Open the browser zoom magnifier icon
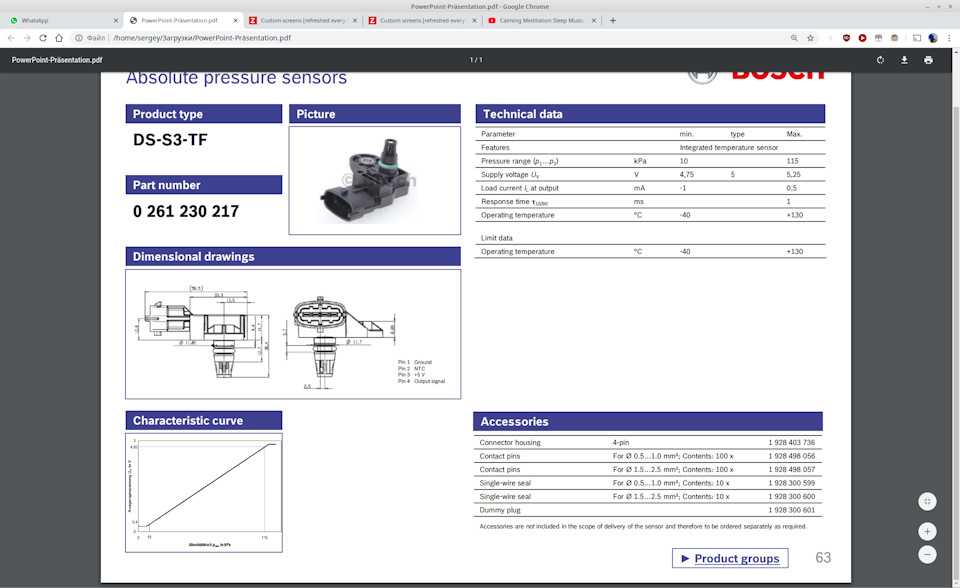960x588 pixels. tap(794, 38)
